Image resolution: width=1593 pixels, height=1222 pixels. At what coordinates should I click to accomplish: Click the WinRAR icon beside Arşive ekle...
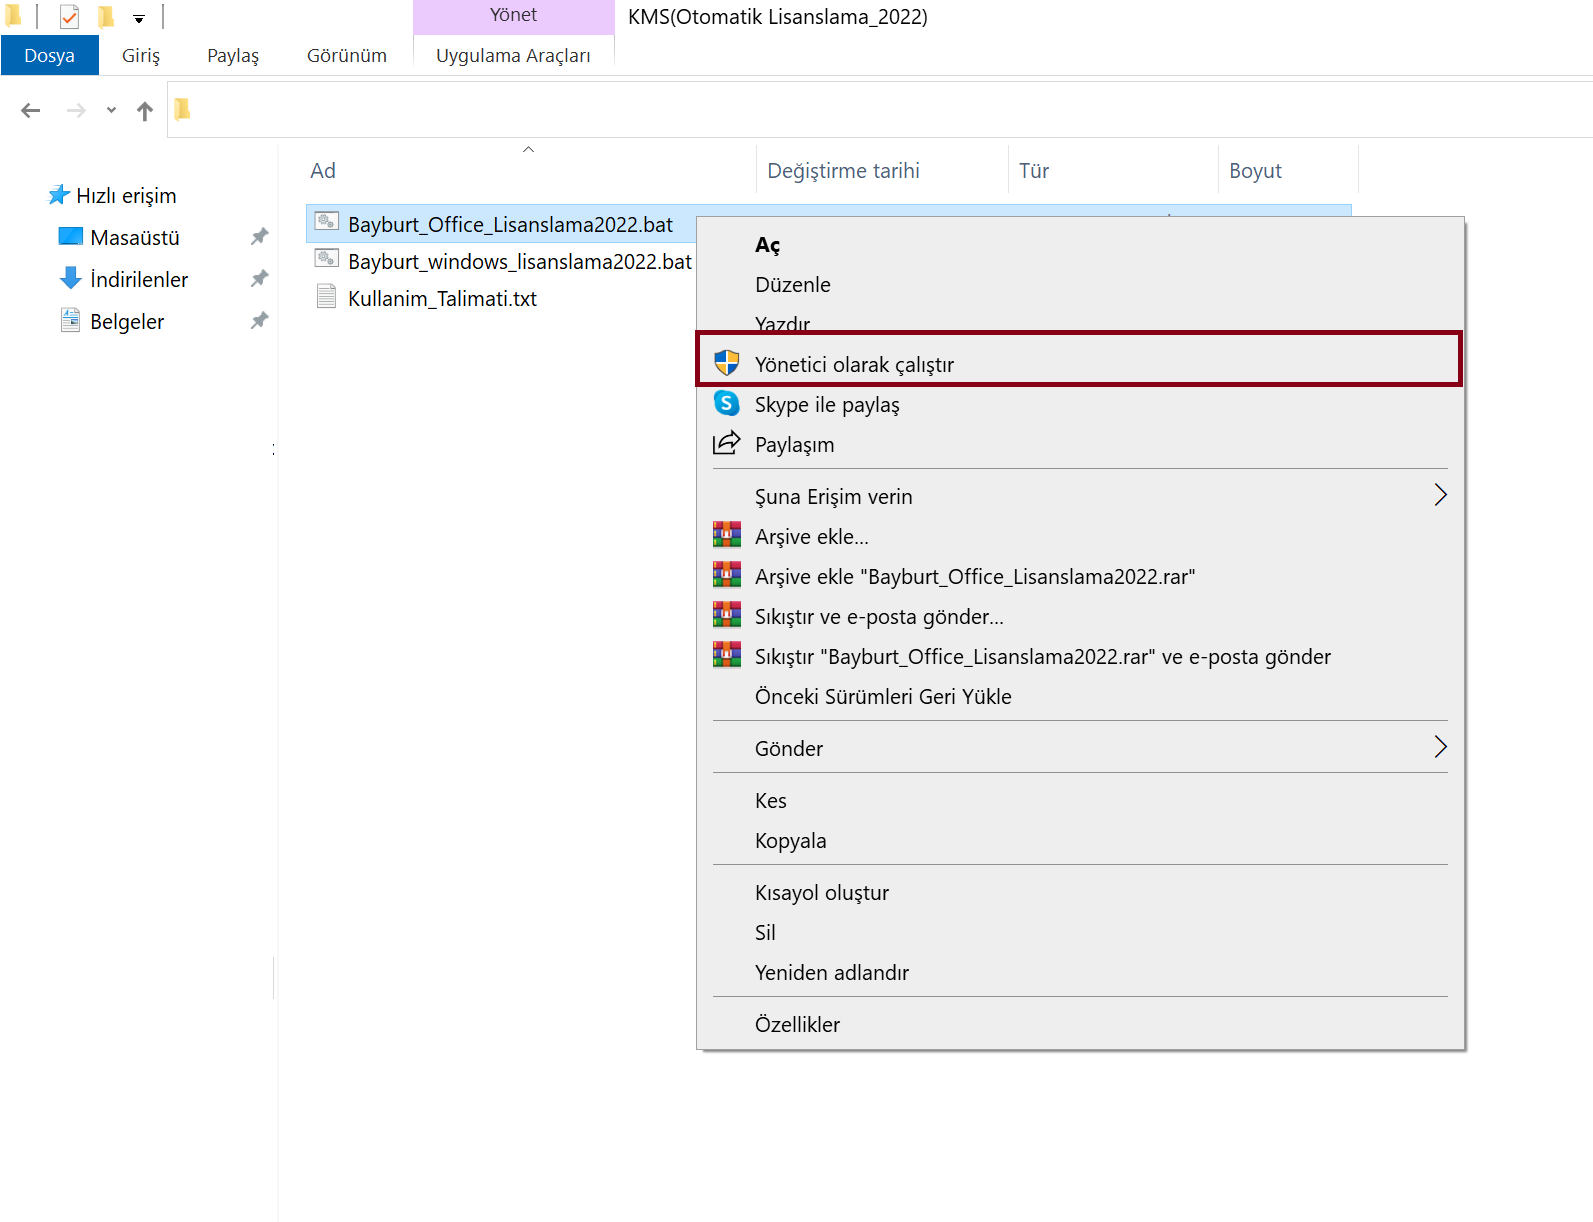point(727,535)
